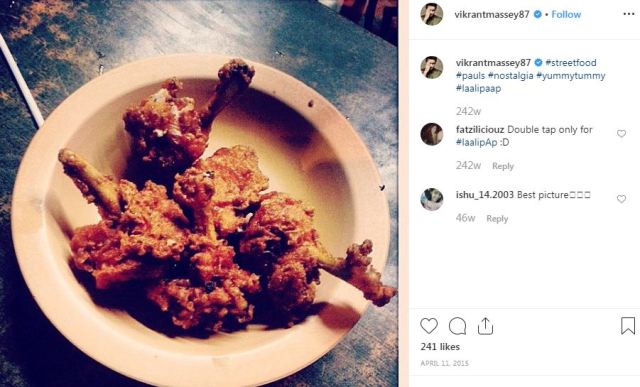
Task: Open fatzilicious profile avatar
Action: tap(432, 134)
